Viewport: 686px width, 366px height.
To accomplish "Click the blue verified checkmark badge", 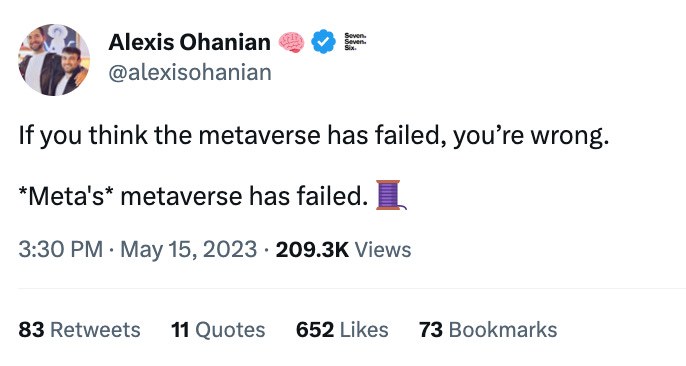I will [323, 42].
